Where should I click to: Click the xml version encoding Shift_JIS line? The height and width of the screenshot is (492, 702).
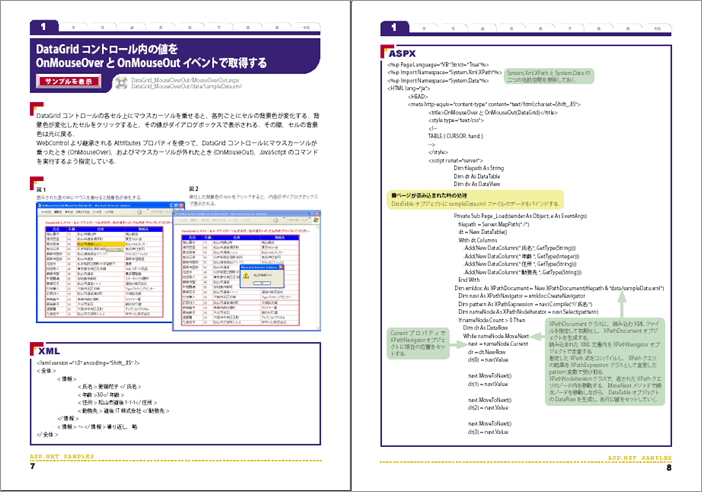click(x=88, y=363)
